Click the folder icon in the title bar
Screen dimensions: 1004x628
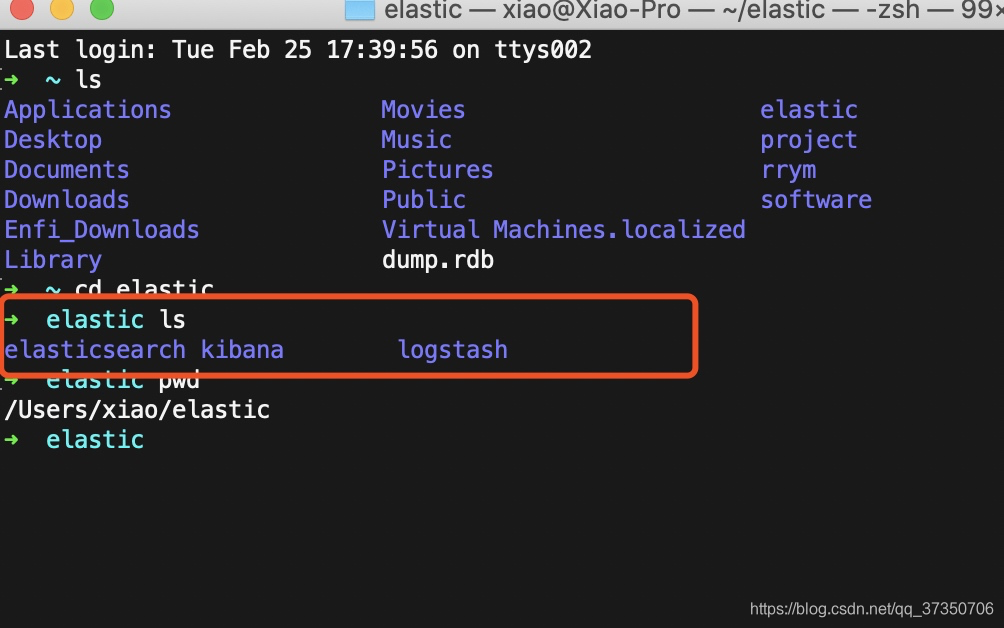[360, 9]
